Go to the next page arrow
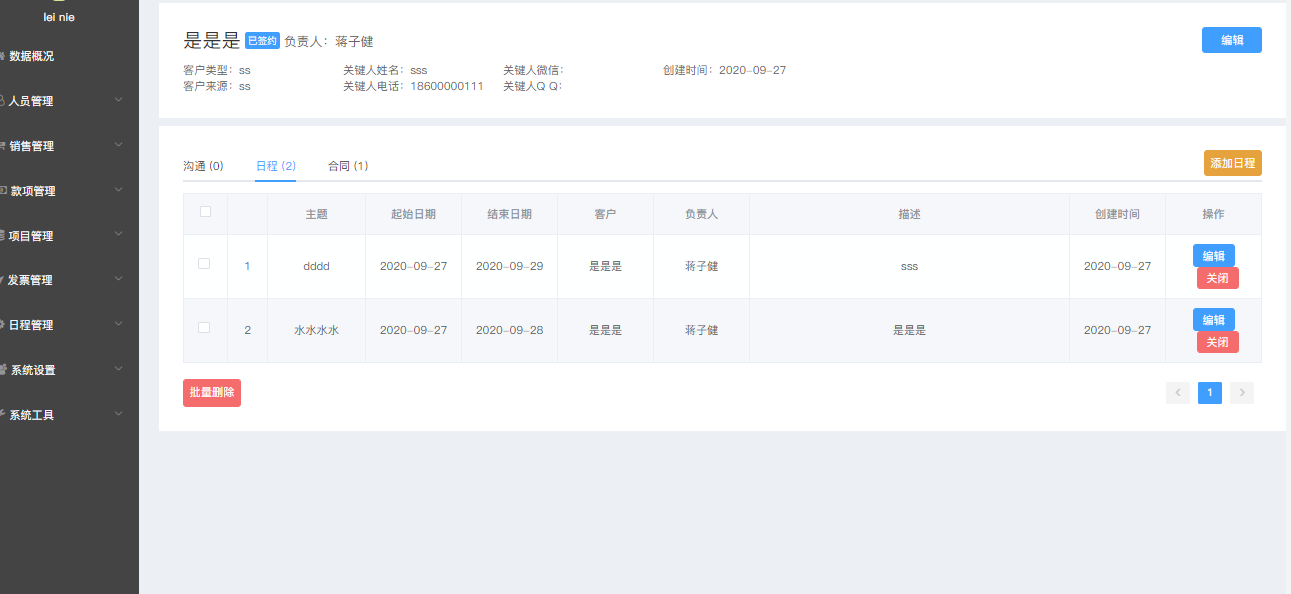 [x=1242, y=393]
